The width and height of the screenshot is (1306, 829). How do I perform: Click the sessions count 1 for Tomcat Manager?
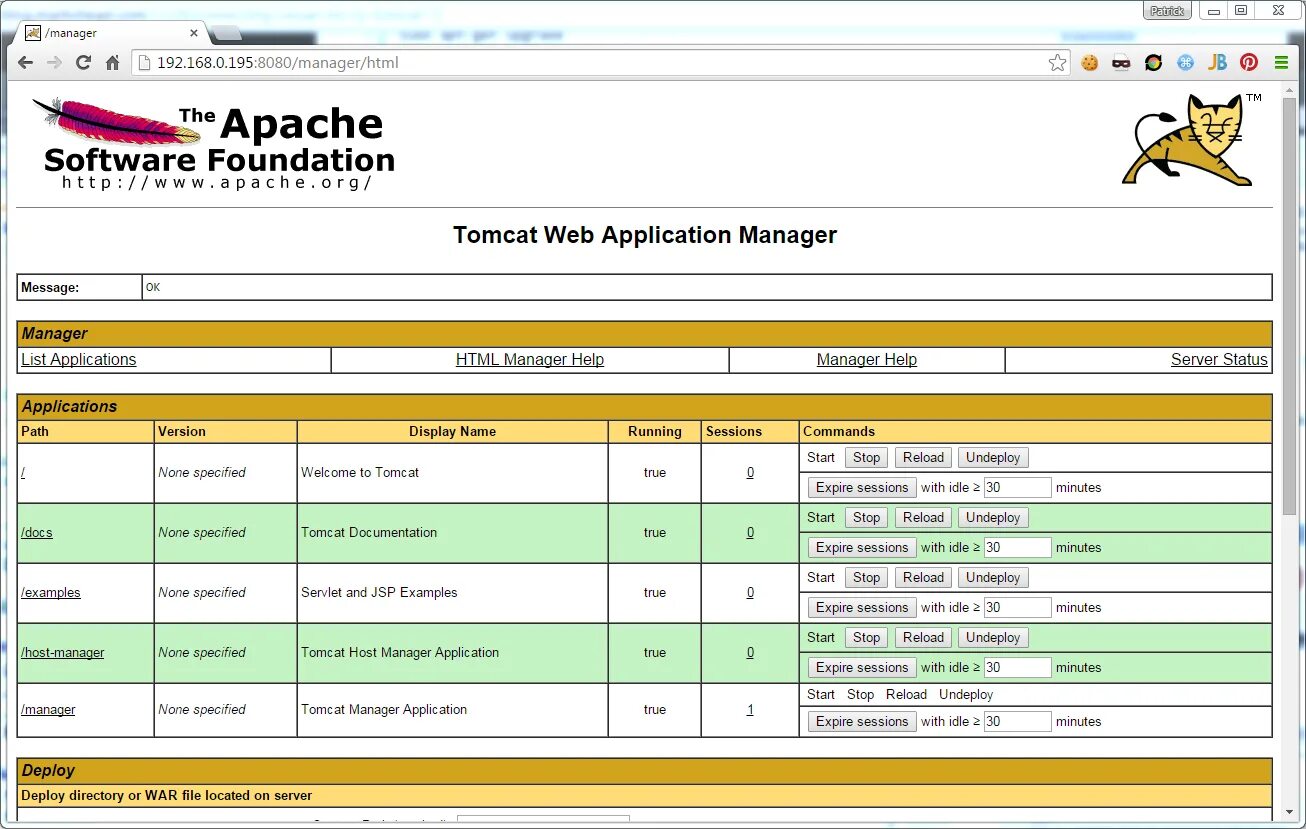[x=750, y=709]
